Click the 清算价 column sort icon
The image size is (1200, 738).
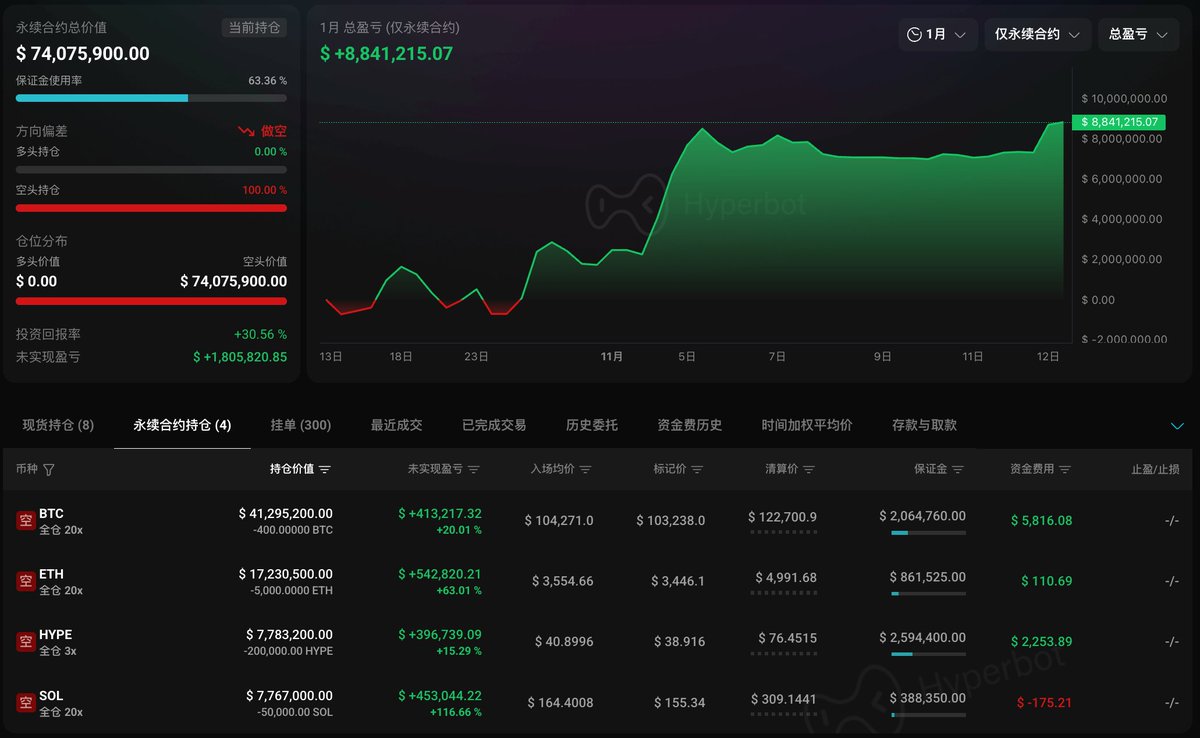tap(809, 470)
